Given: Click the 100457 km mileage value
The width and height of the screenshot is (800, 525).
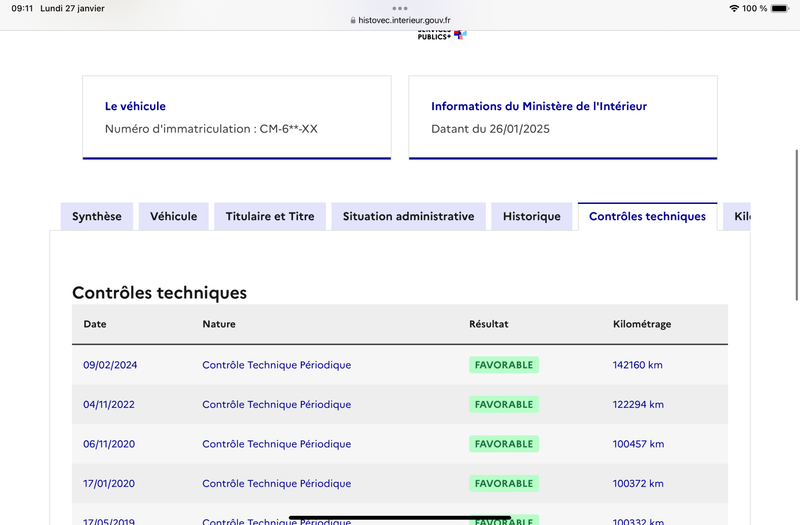Looking at the screenshot, I should 638,444.
